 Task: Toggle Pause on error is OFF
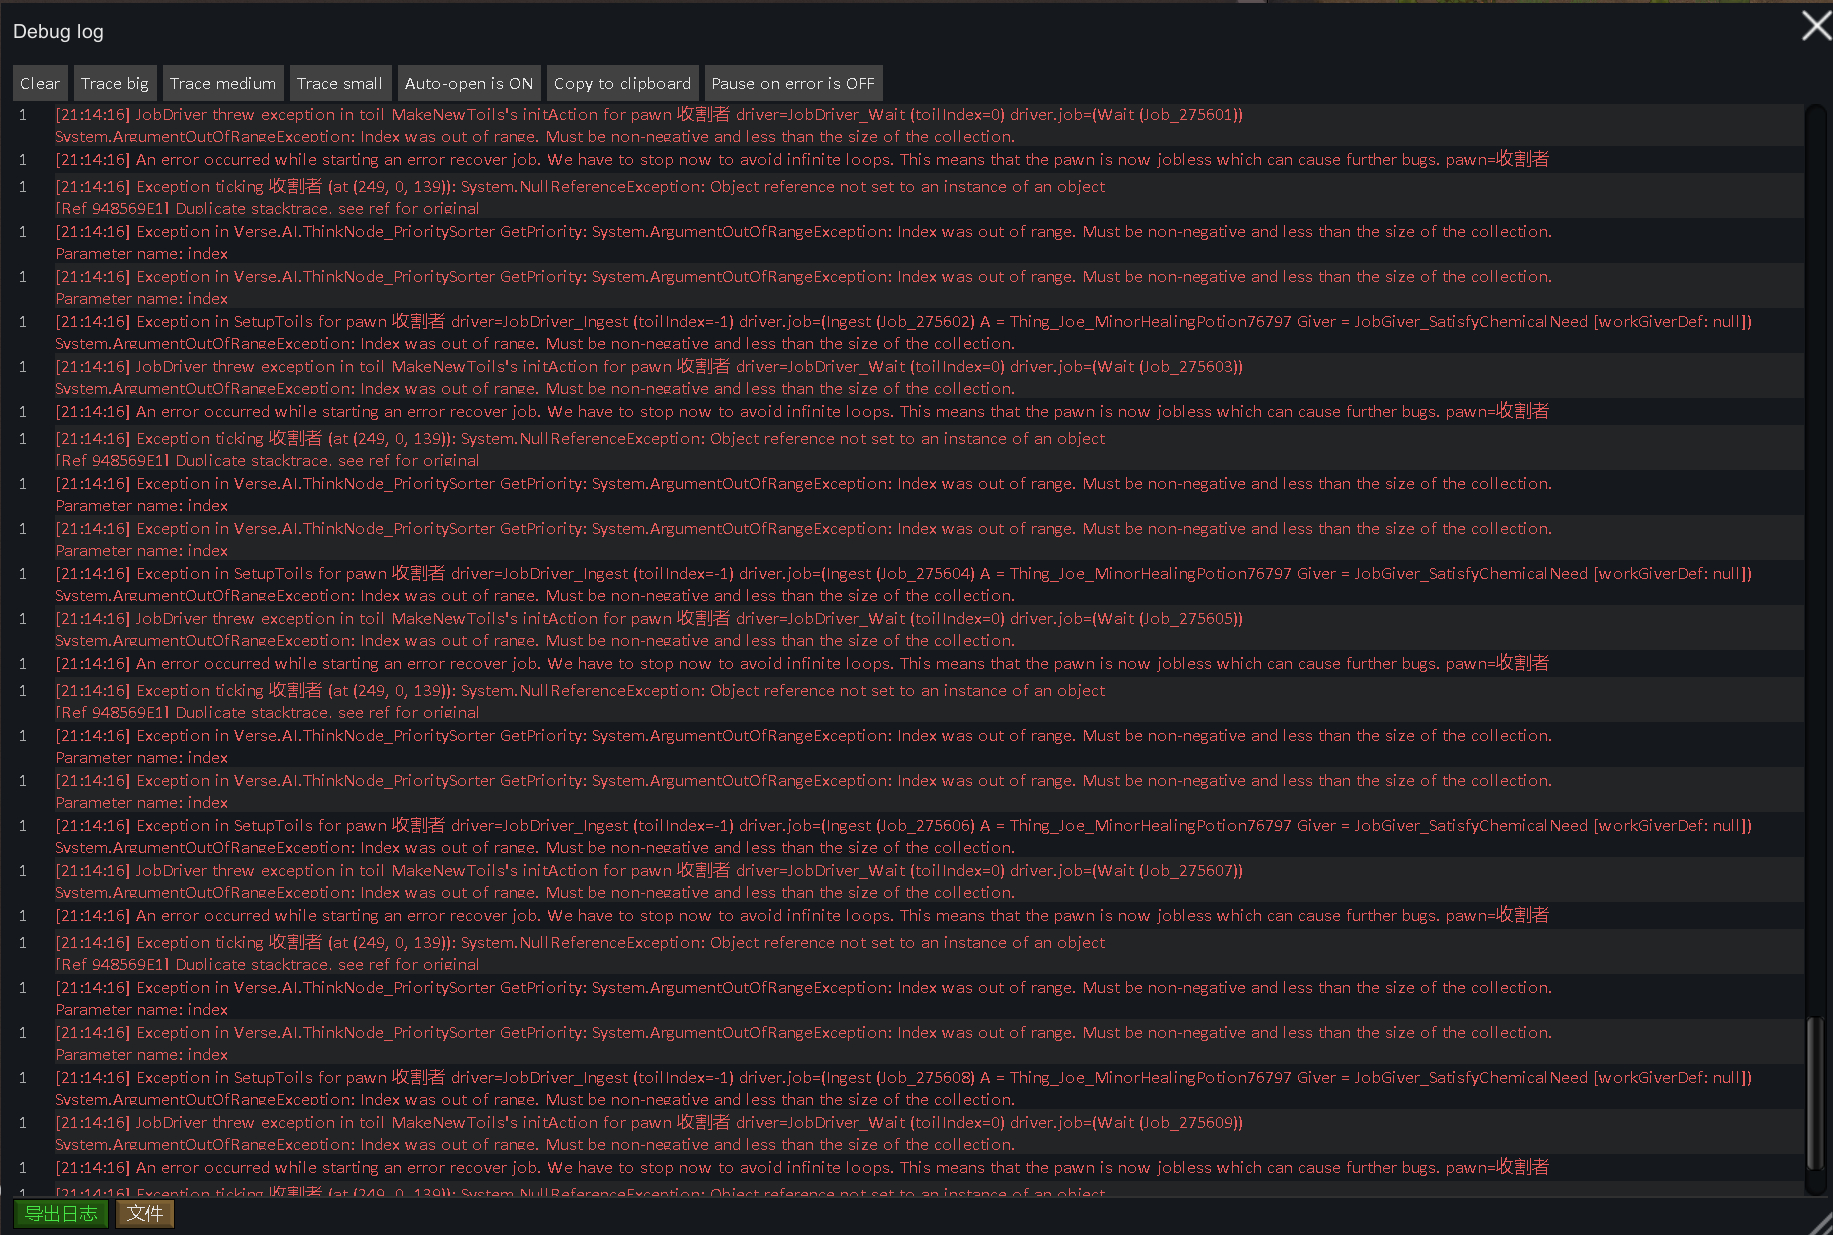click(793, 84)
